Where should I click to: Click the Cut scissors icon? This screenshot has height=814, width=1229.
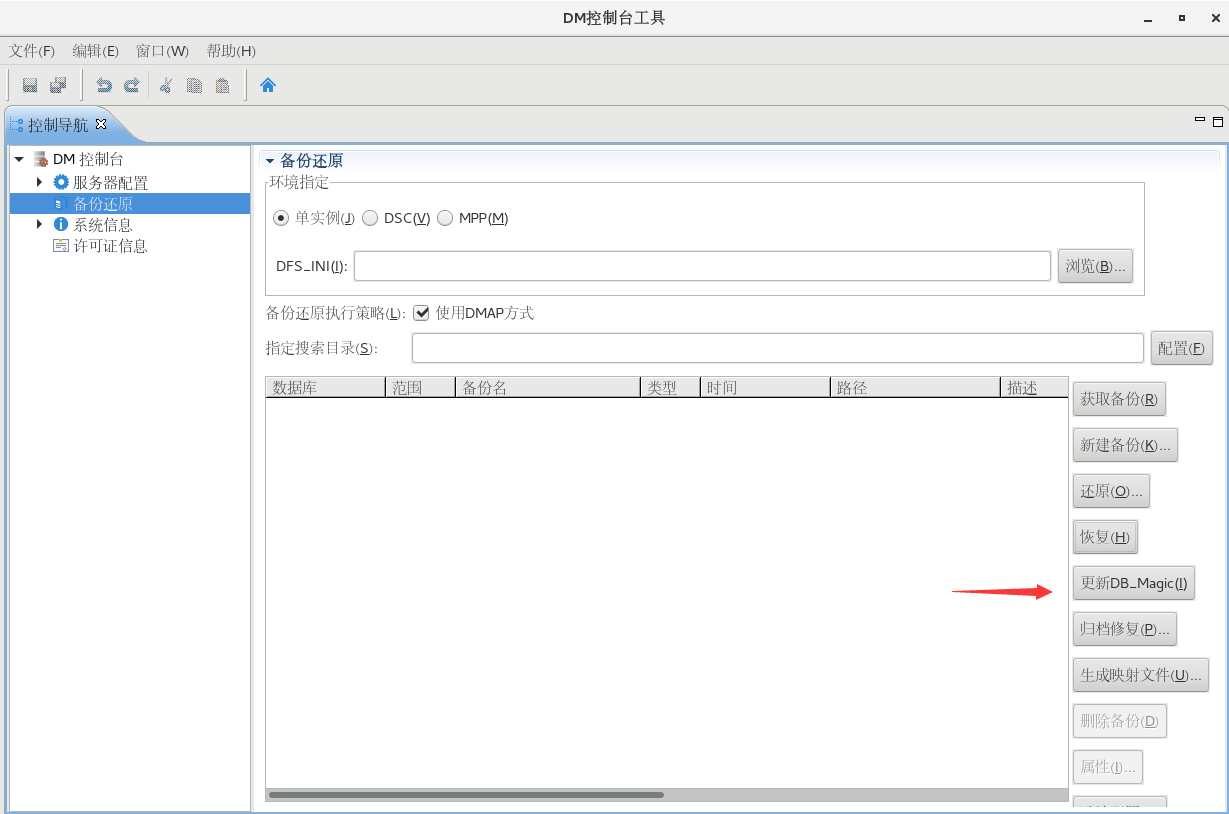coord(166,85)
